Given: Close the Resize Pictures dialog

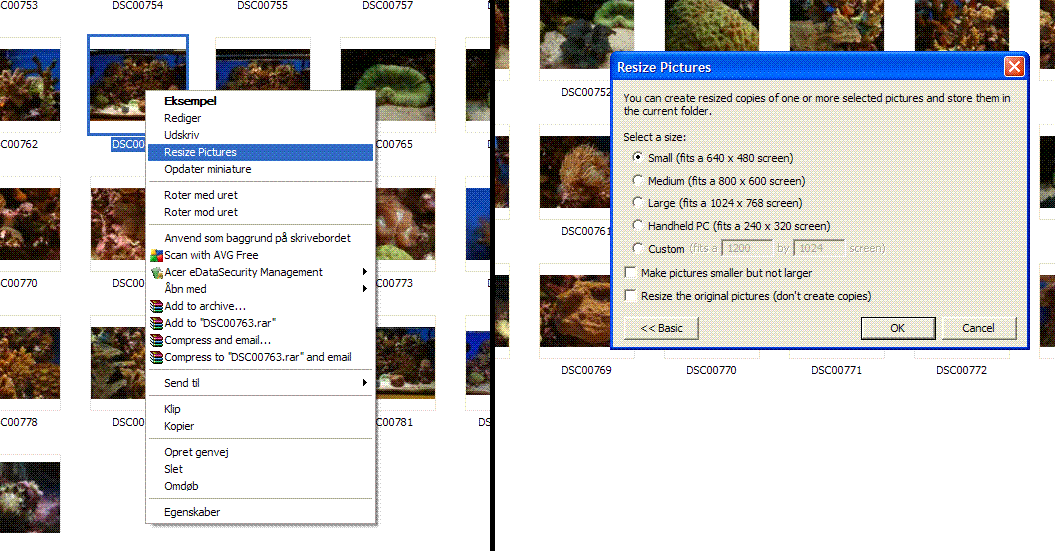Looking at the screenshot, I should [x=1014, y=67].
